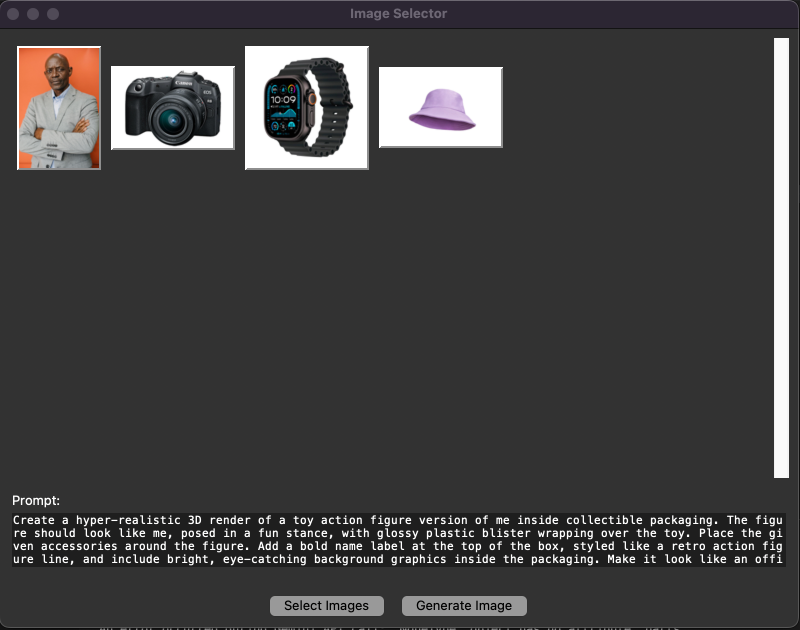Select the man in gray suit photo
800x630 pixels.
tap(59, 108)
